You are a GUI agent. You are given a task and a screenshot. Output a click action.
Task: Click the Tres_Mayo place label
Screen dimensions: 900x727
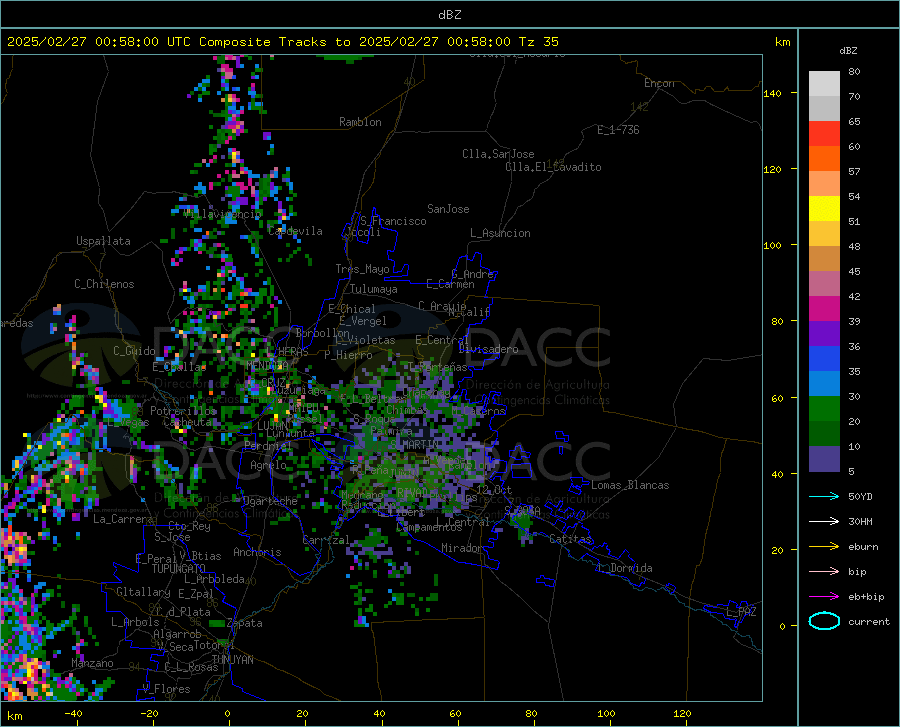[362, 269]
